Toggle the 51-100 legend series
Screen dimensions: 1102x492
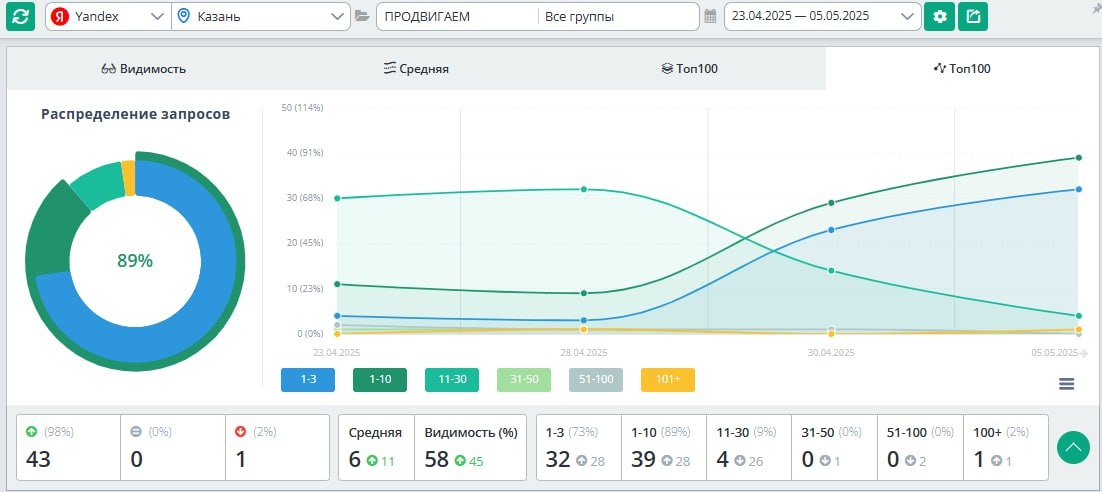(x=596, y=380)
